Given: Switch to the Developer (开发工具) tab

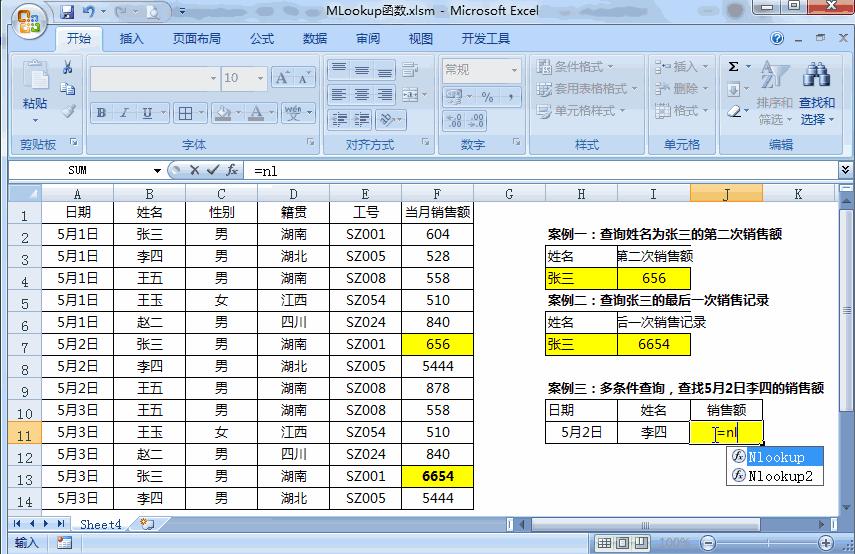Looking at the screenshot, I should click(x=485, y=39).
